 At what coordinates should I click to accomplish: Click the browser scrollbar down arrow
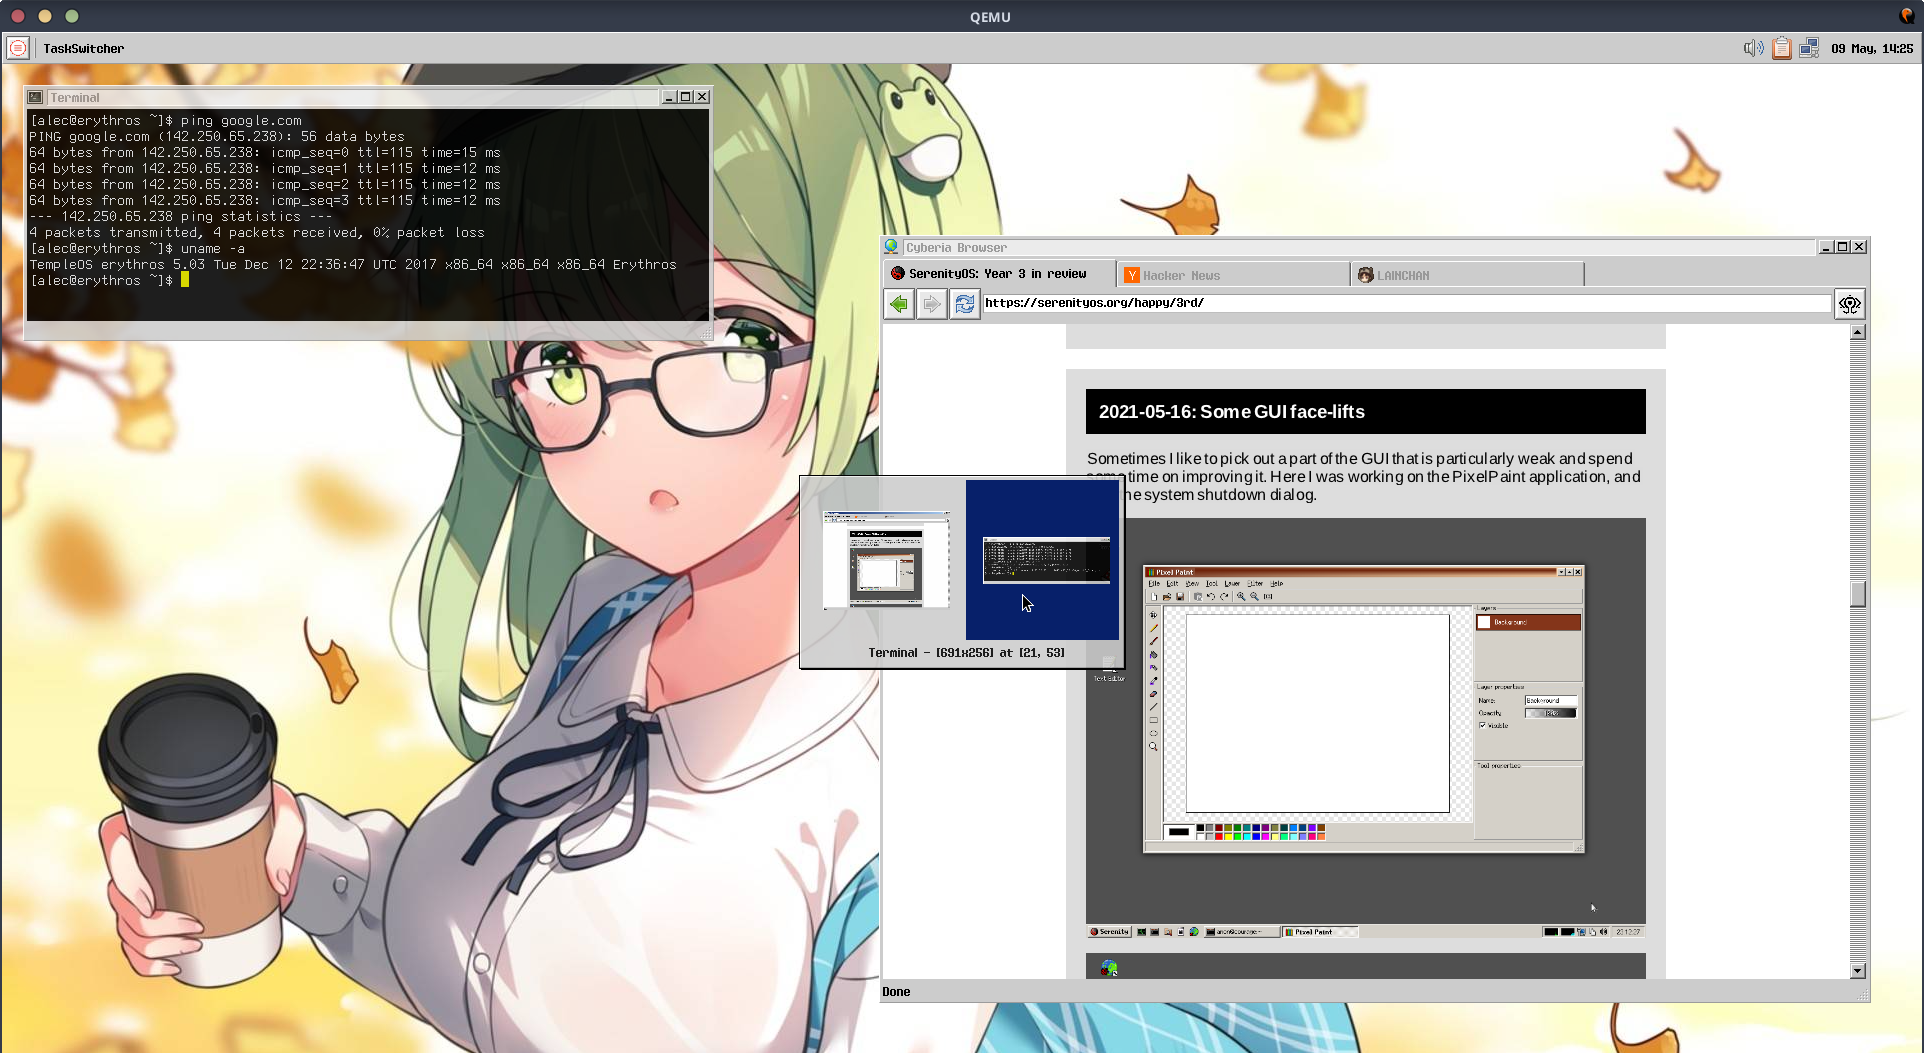click(1857, 970)
